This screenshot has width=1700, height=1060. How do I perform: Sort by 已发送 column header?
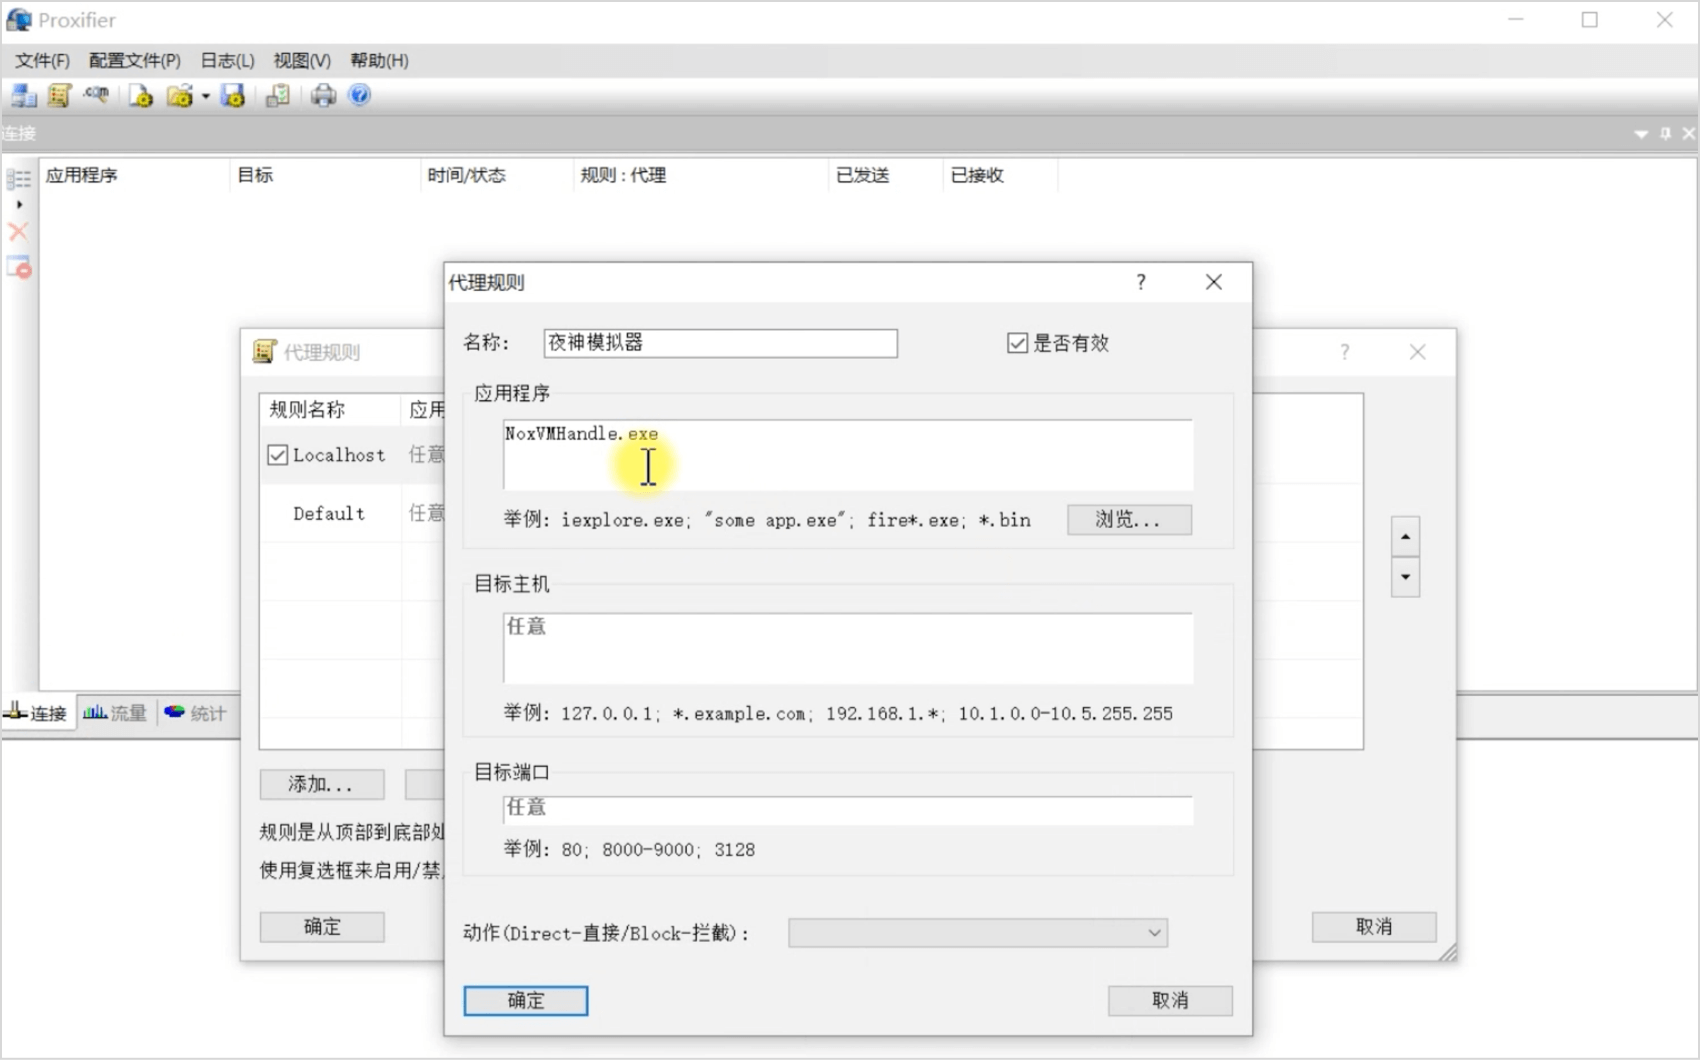coord(885,175)
